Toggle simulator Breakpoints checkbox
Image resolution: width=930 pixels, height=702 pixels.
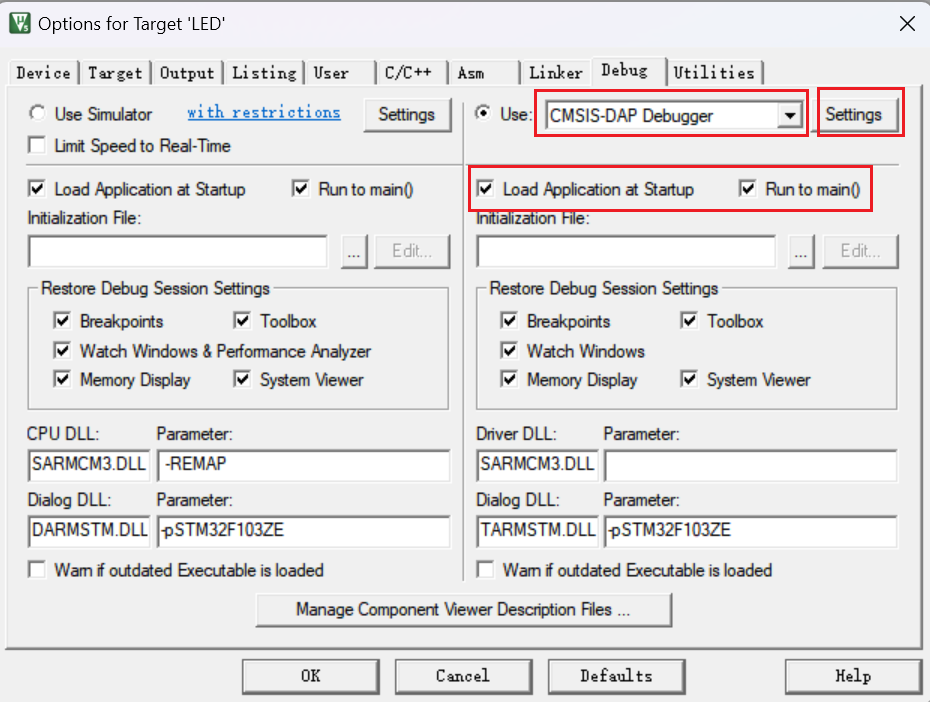tap(62, 321)
